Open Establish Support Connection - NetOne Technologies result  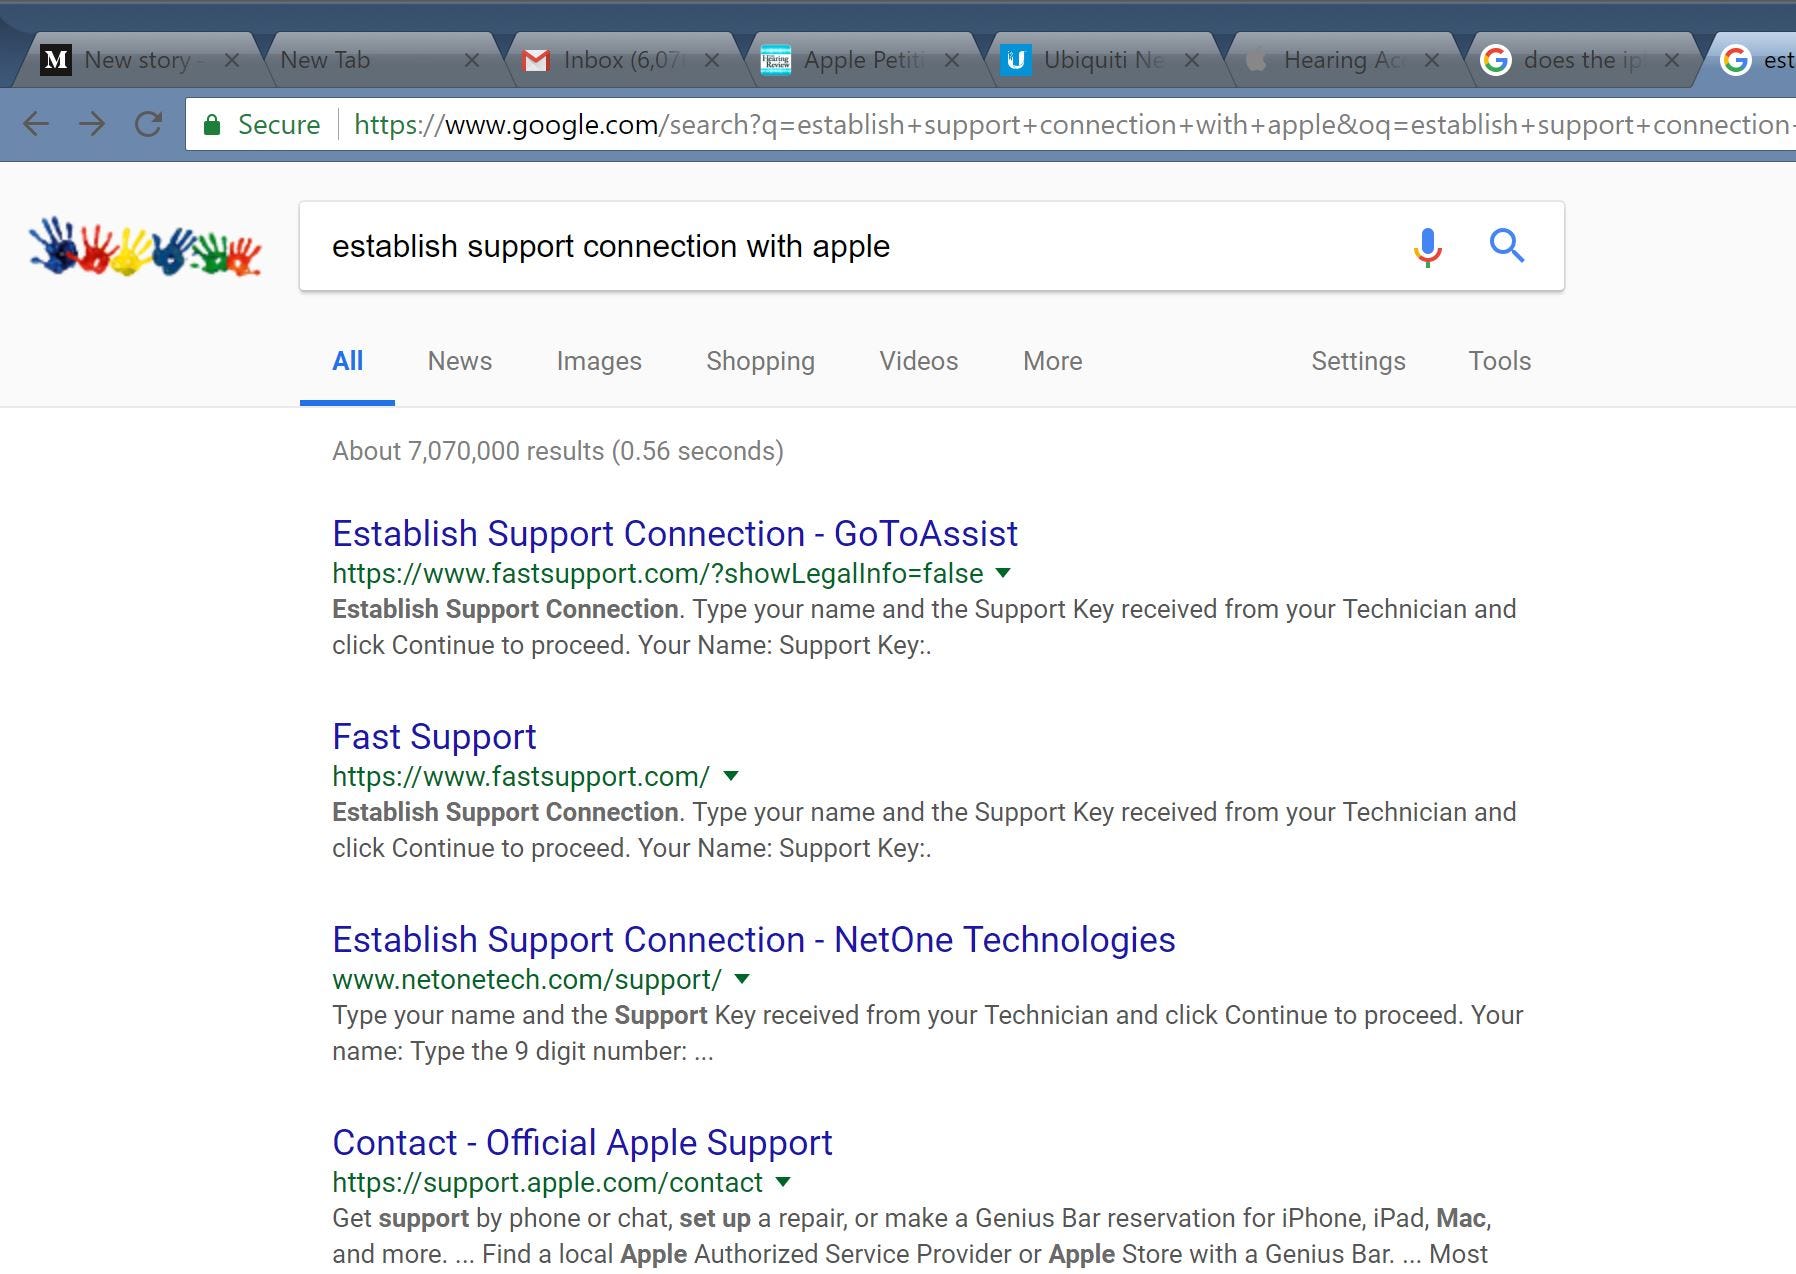pos(754,940)
